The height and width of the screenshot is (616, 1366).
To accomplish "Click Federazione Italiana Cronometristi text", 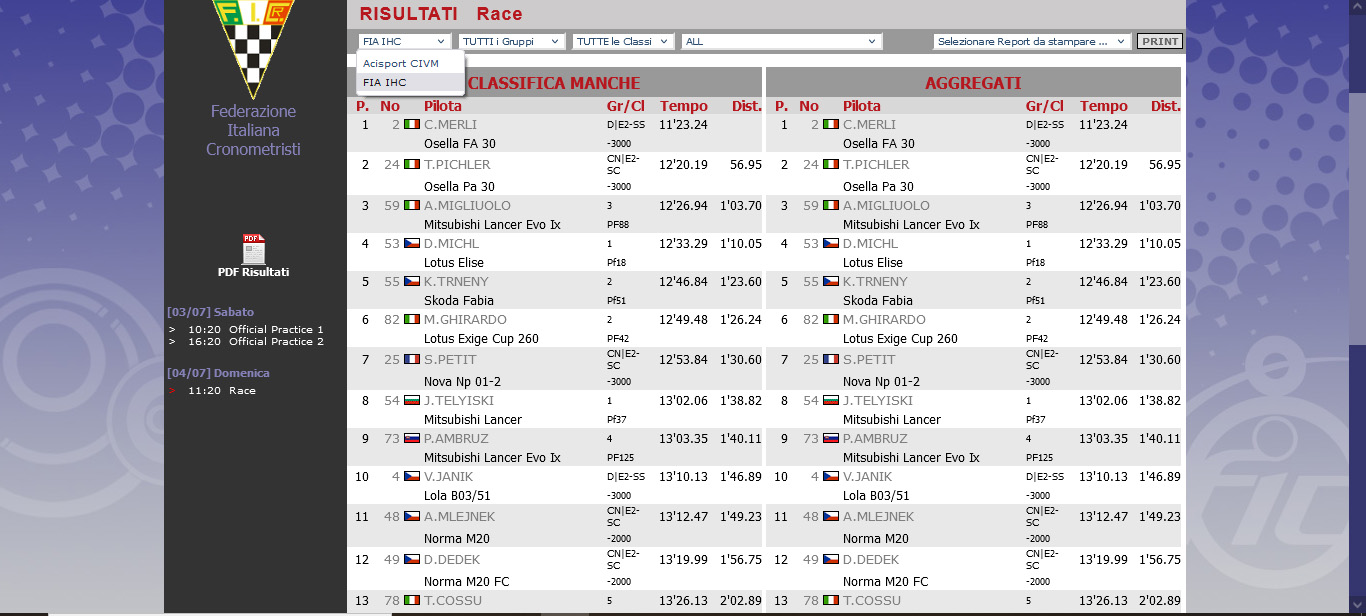I will click(253, 130).
